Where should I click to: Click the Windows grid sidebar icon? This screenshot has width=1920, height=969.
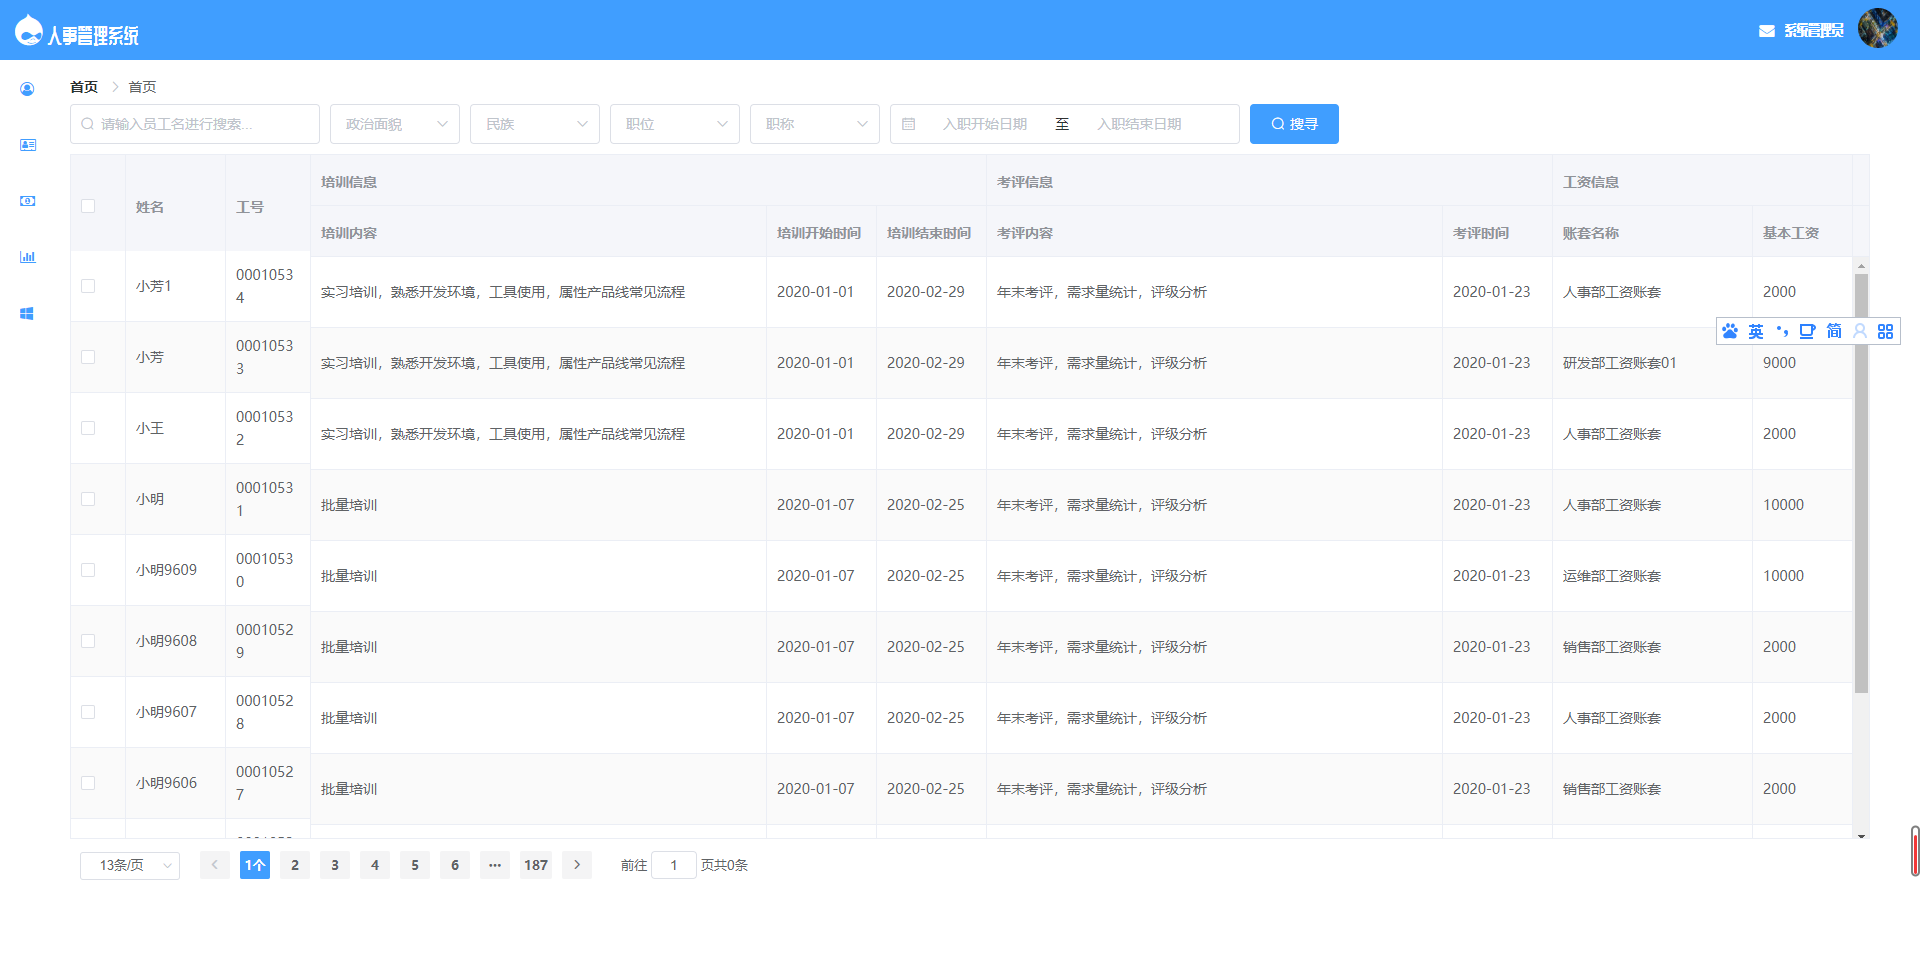click(27, 313)
